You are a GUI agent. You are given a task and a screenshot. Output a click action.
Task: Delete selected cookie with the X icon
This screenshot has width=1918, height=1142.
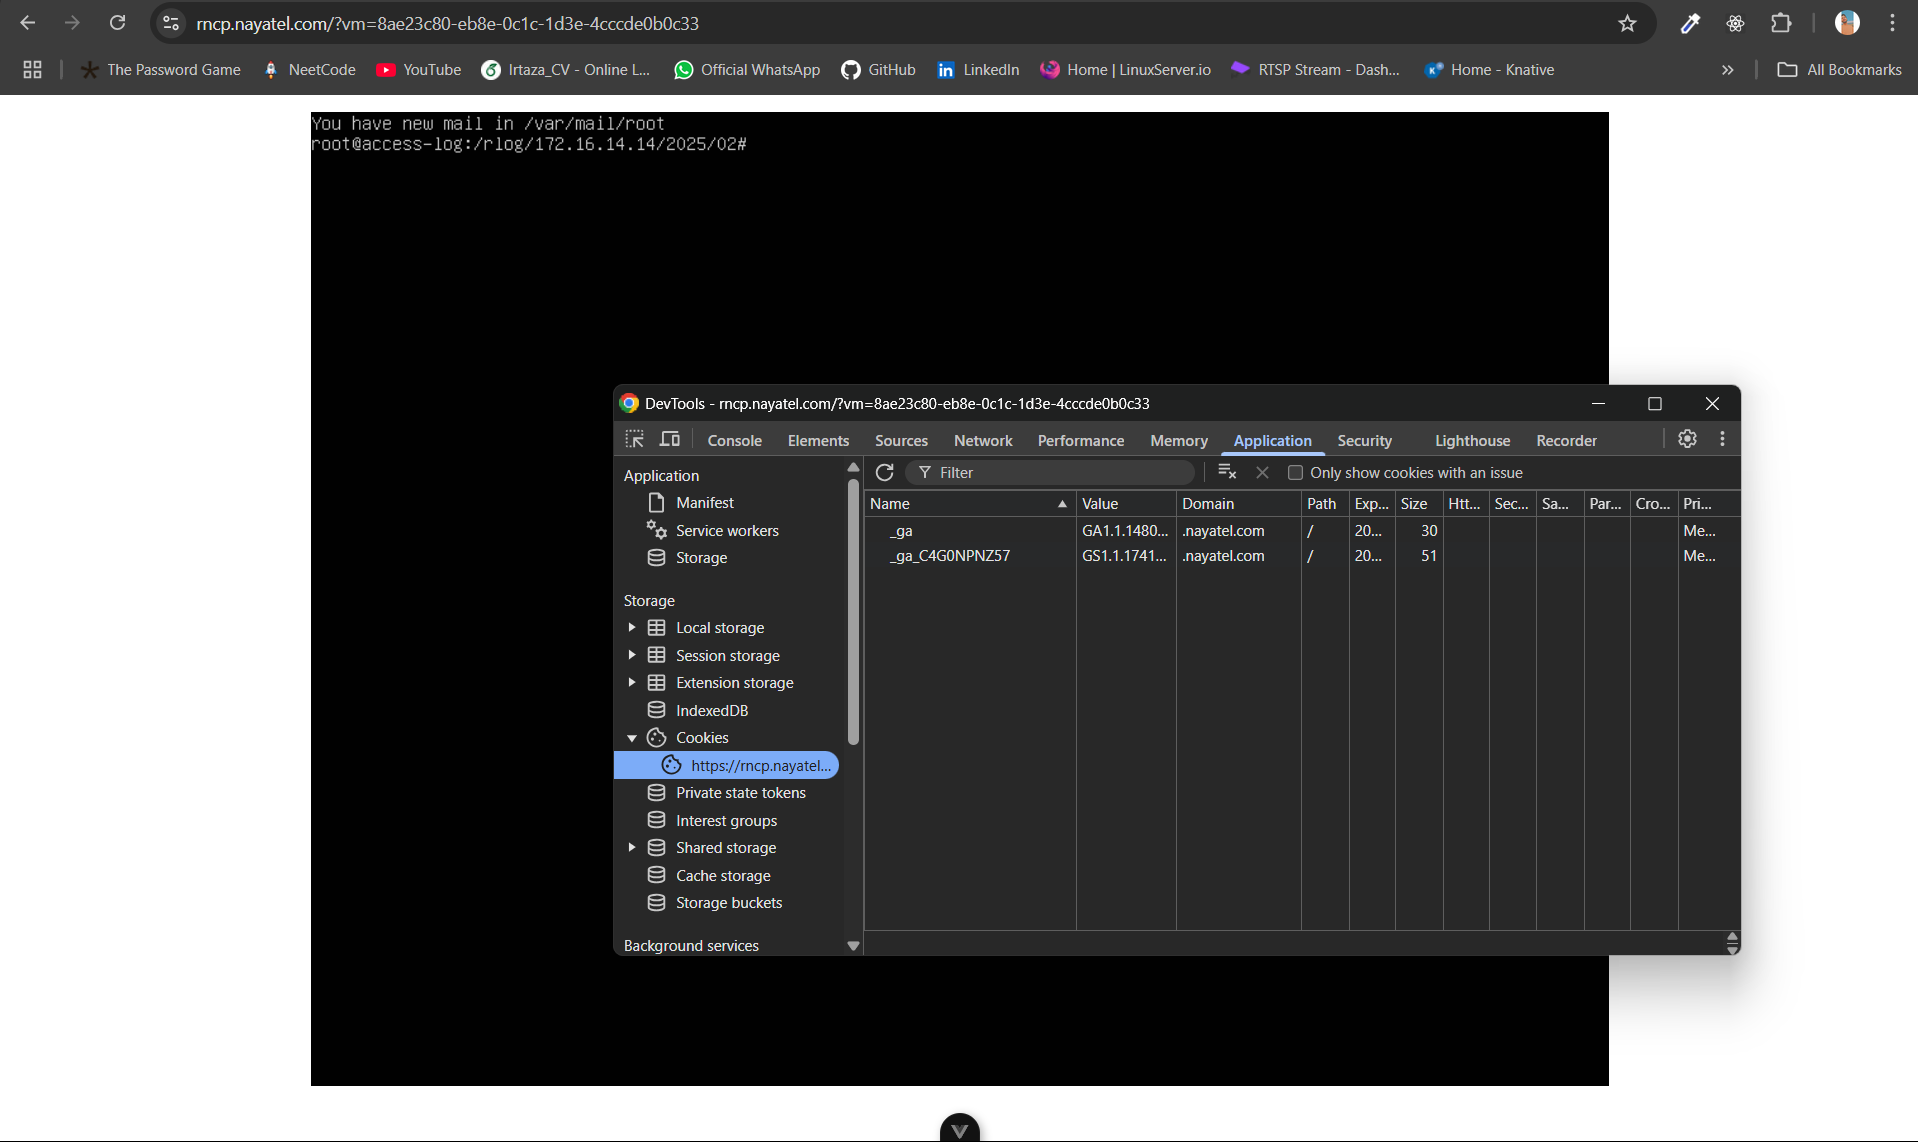click(1262, 472)
